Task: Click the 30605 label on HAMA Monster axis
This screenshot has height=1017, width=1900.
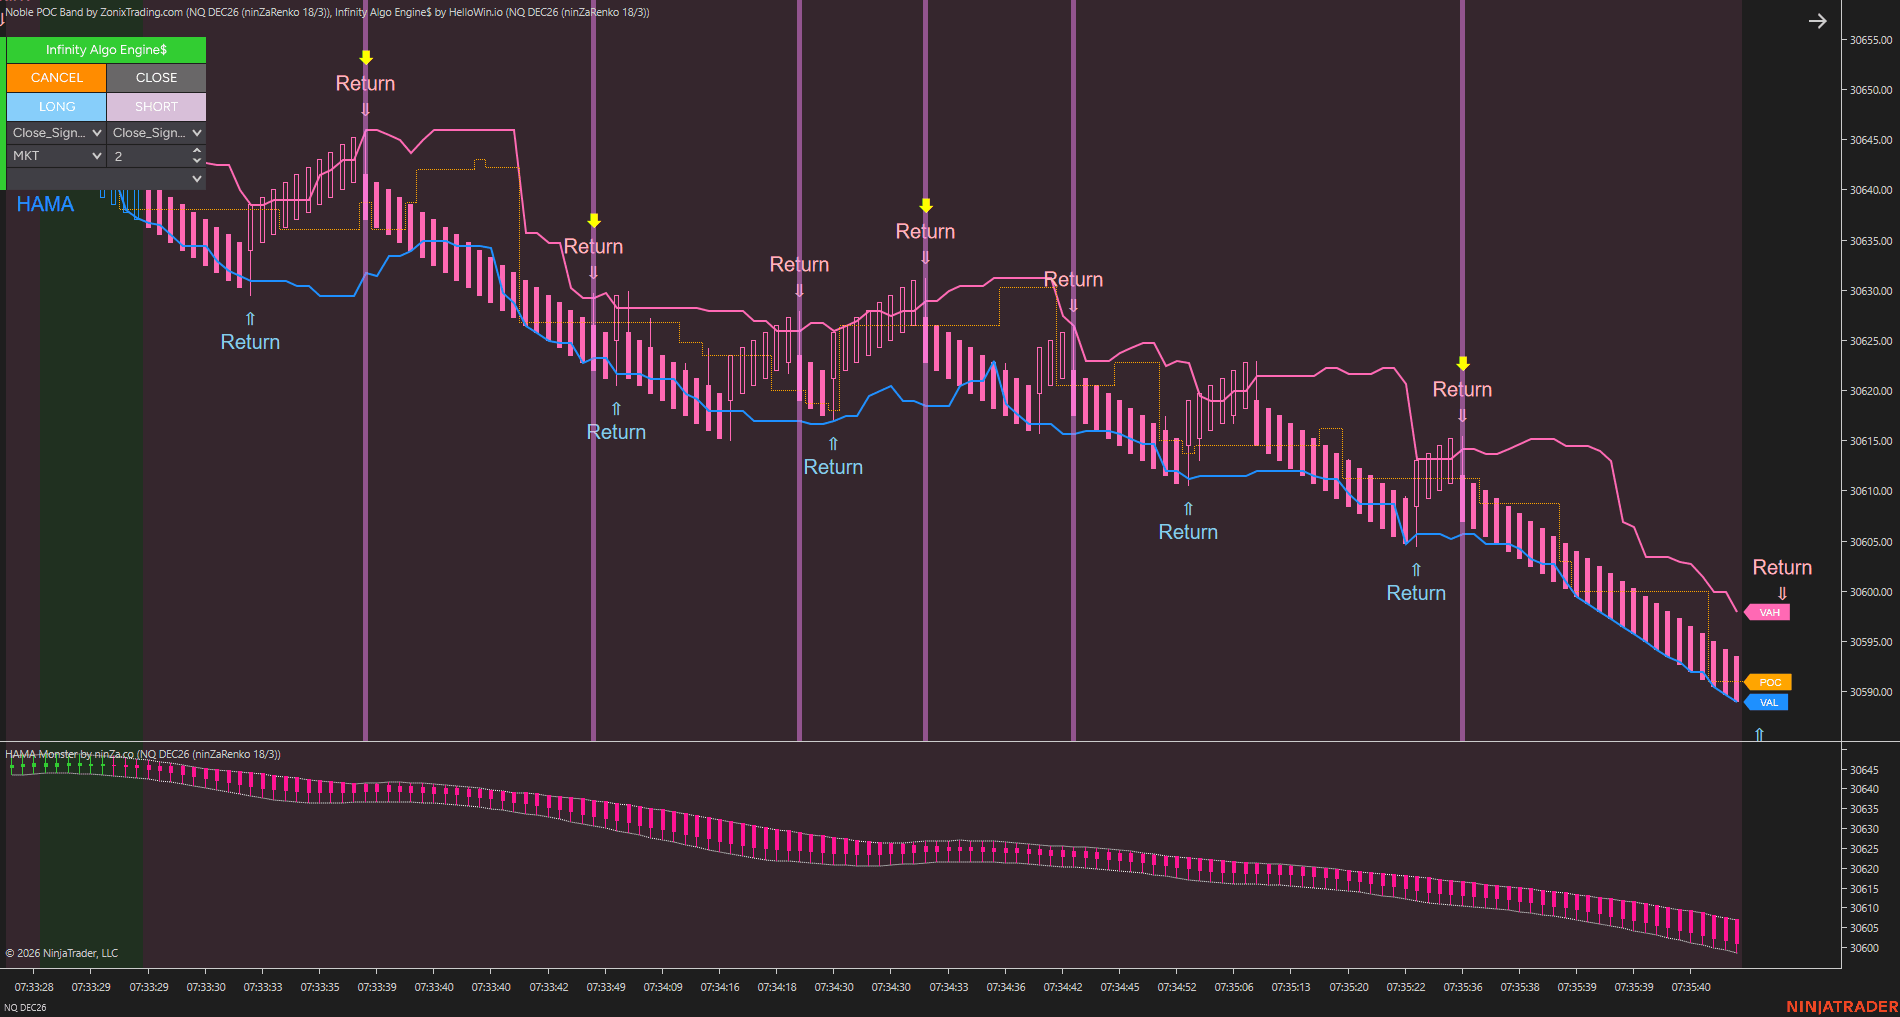Action: [1864, 928]
